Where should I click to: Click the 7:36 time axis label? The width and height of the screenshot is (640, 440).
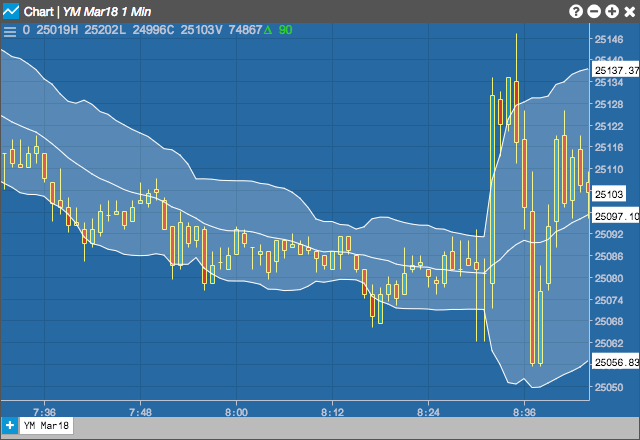point(44,412)
